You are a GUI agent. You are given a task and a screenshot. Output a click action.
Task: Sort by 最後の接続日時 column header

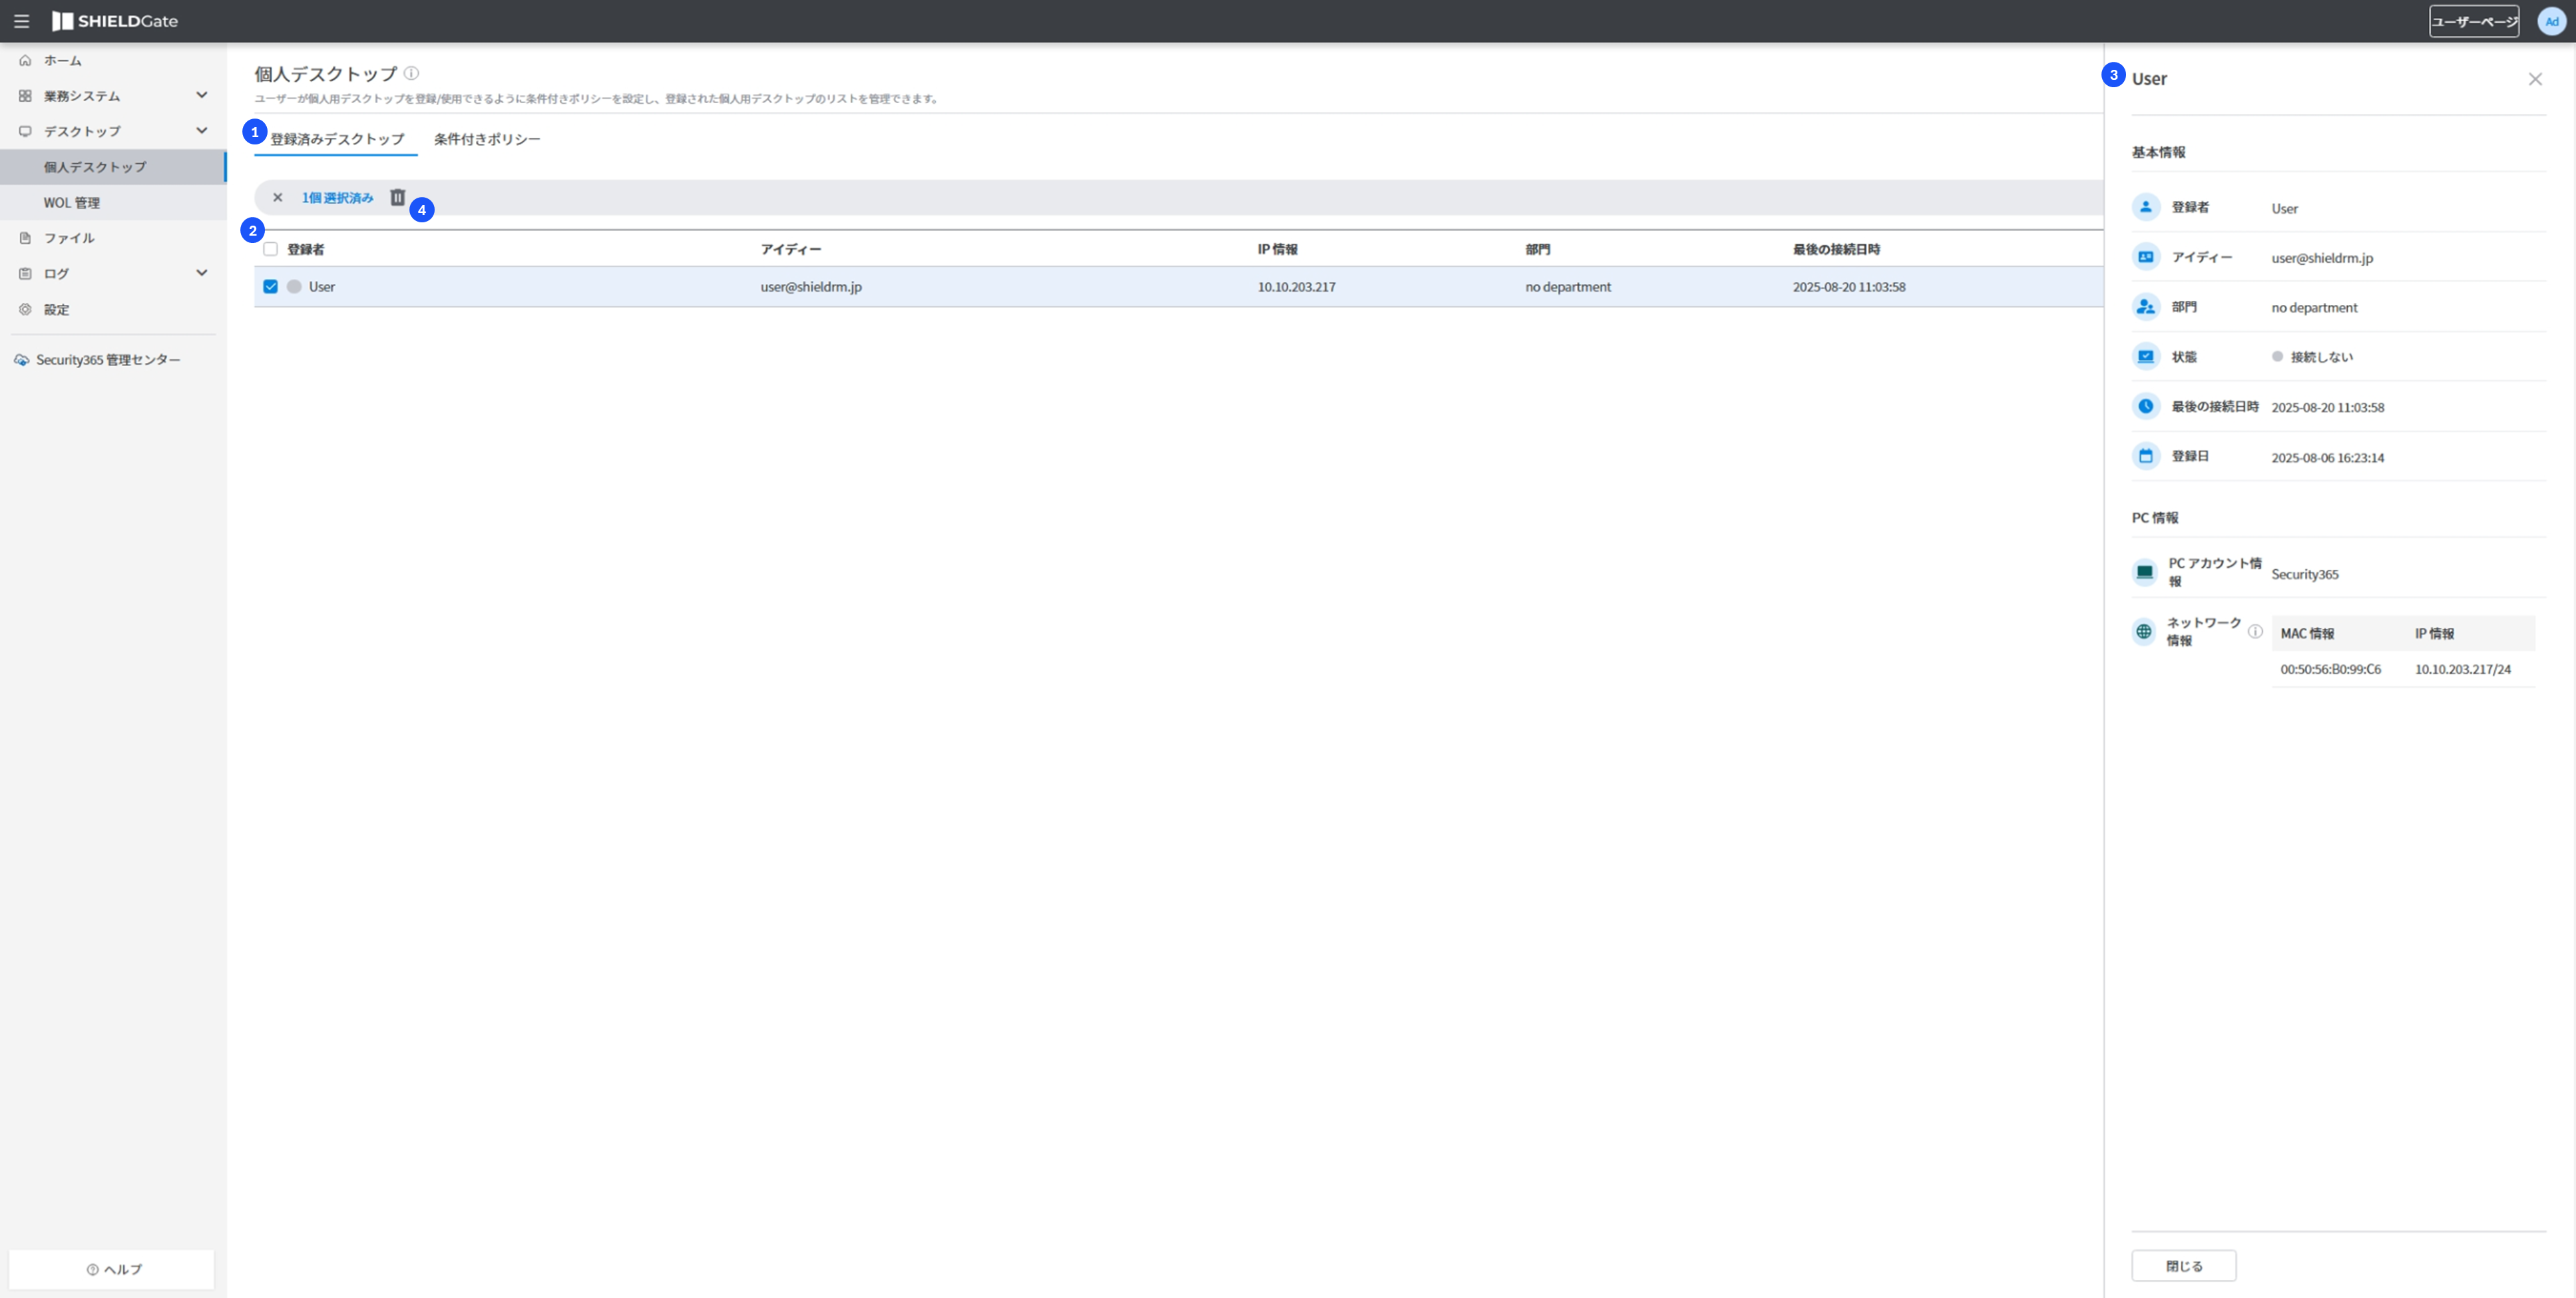pos(1836,249)
